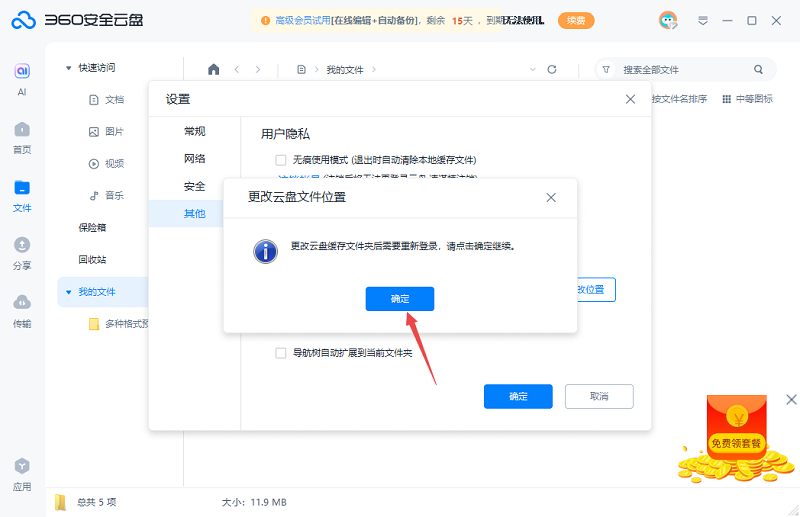Collapse the 快速访问 tree section

(68, 68)
